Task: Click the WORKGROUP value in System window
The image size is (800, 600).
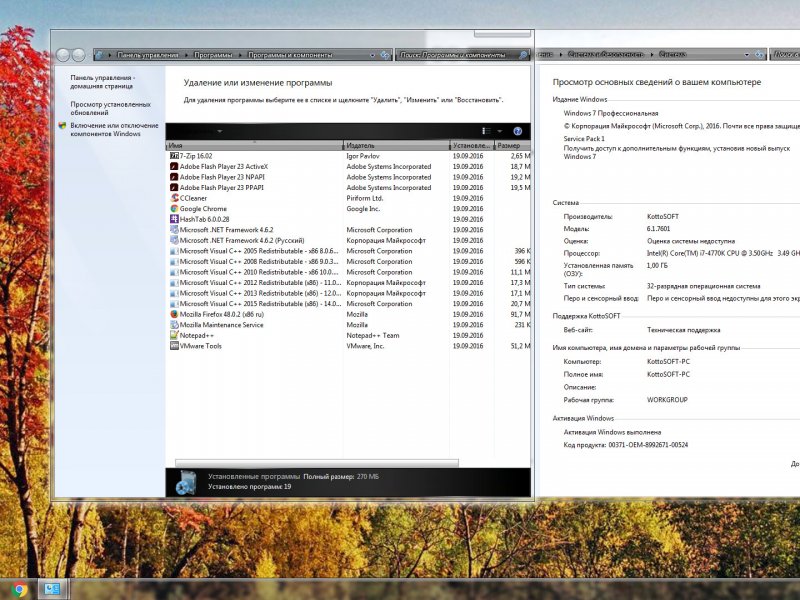Action: (667, 400)
